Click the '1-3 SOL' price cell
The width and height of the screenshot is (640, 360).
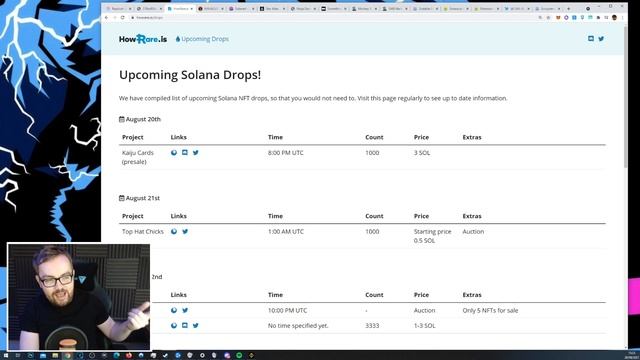coord(424,325)
